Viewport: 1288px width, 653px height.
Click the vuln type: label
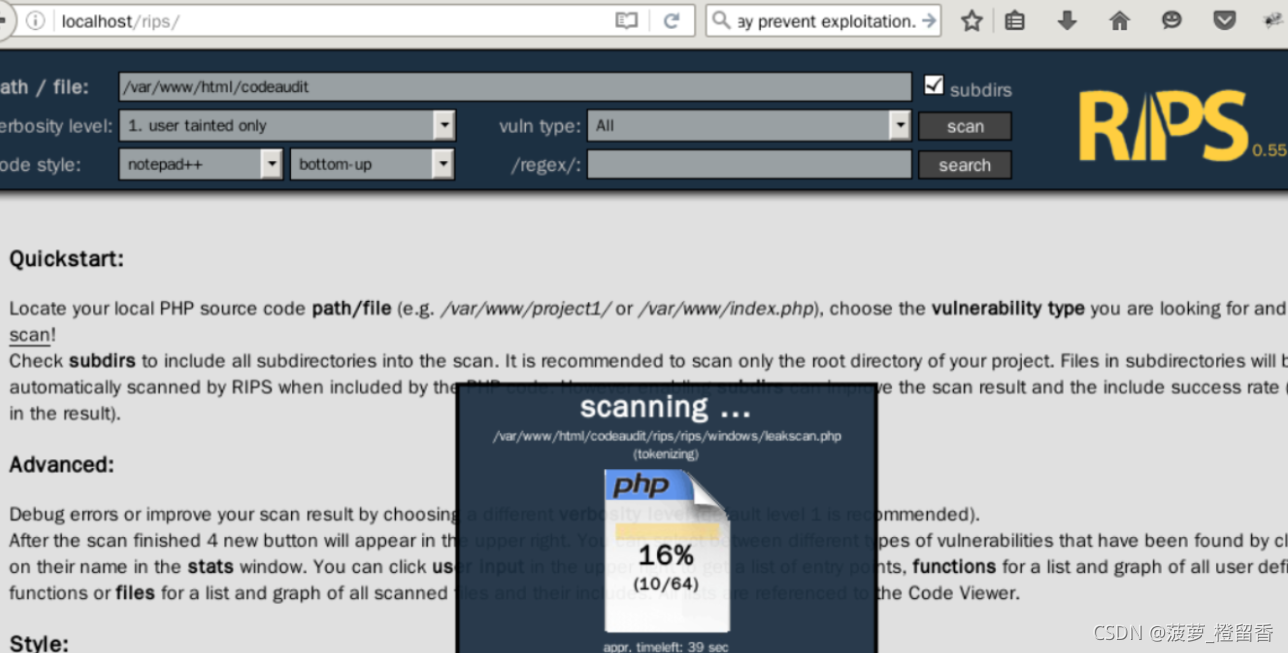click(x=539, y=126)
